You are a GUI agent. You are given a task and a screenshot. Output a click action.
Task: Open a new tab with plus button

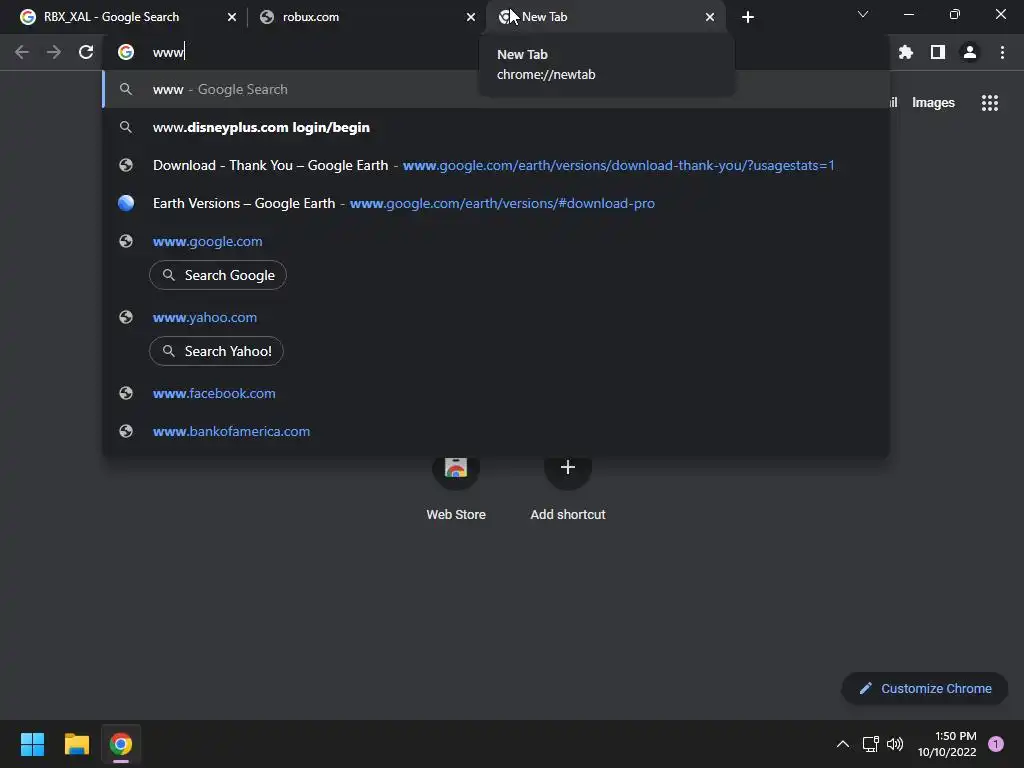click(748, 17)
